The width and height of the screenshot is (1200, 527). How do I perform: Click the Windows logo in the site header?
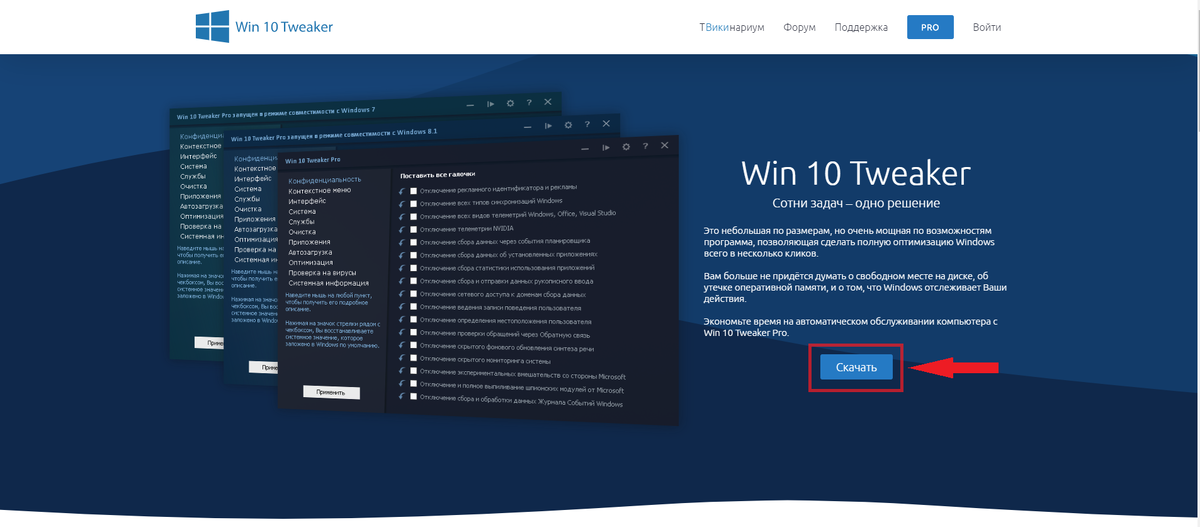(x=212, y=26)
